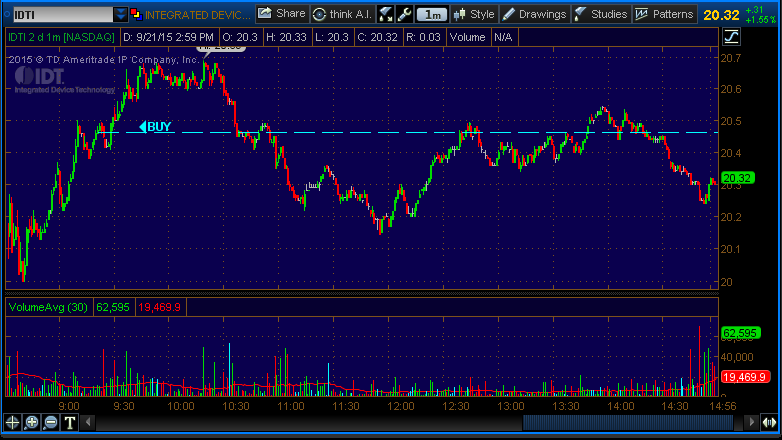Screen dimensions: 782x440
Task: Click the wrench chart settings icon
Action: pyautogui.click(x=404, y=14)
